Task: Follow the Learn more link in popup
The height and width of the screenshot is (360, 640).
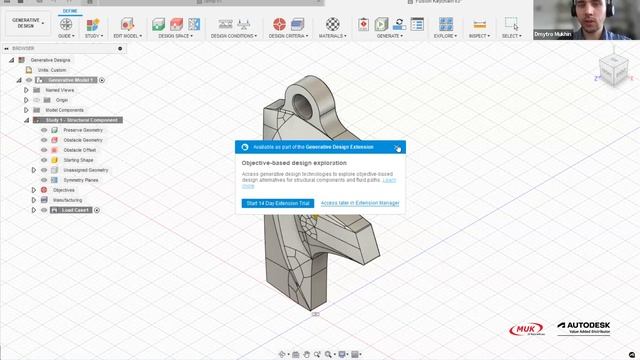Action: (x=389, y=180)
